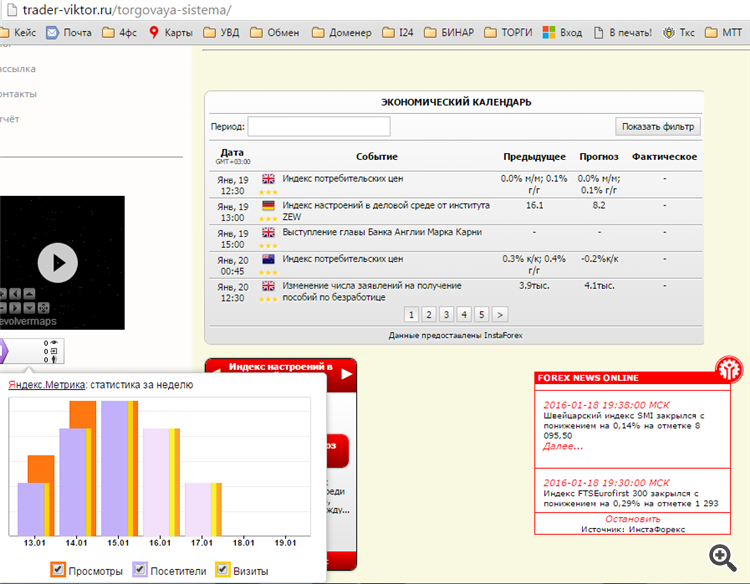Click the address bar URL

127,10
